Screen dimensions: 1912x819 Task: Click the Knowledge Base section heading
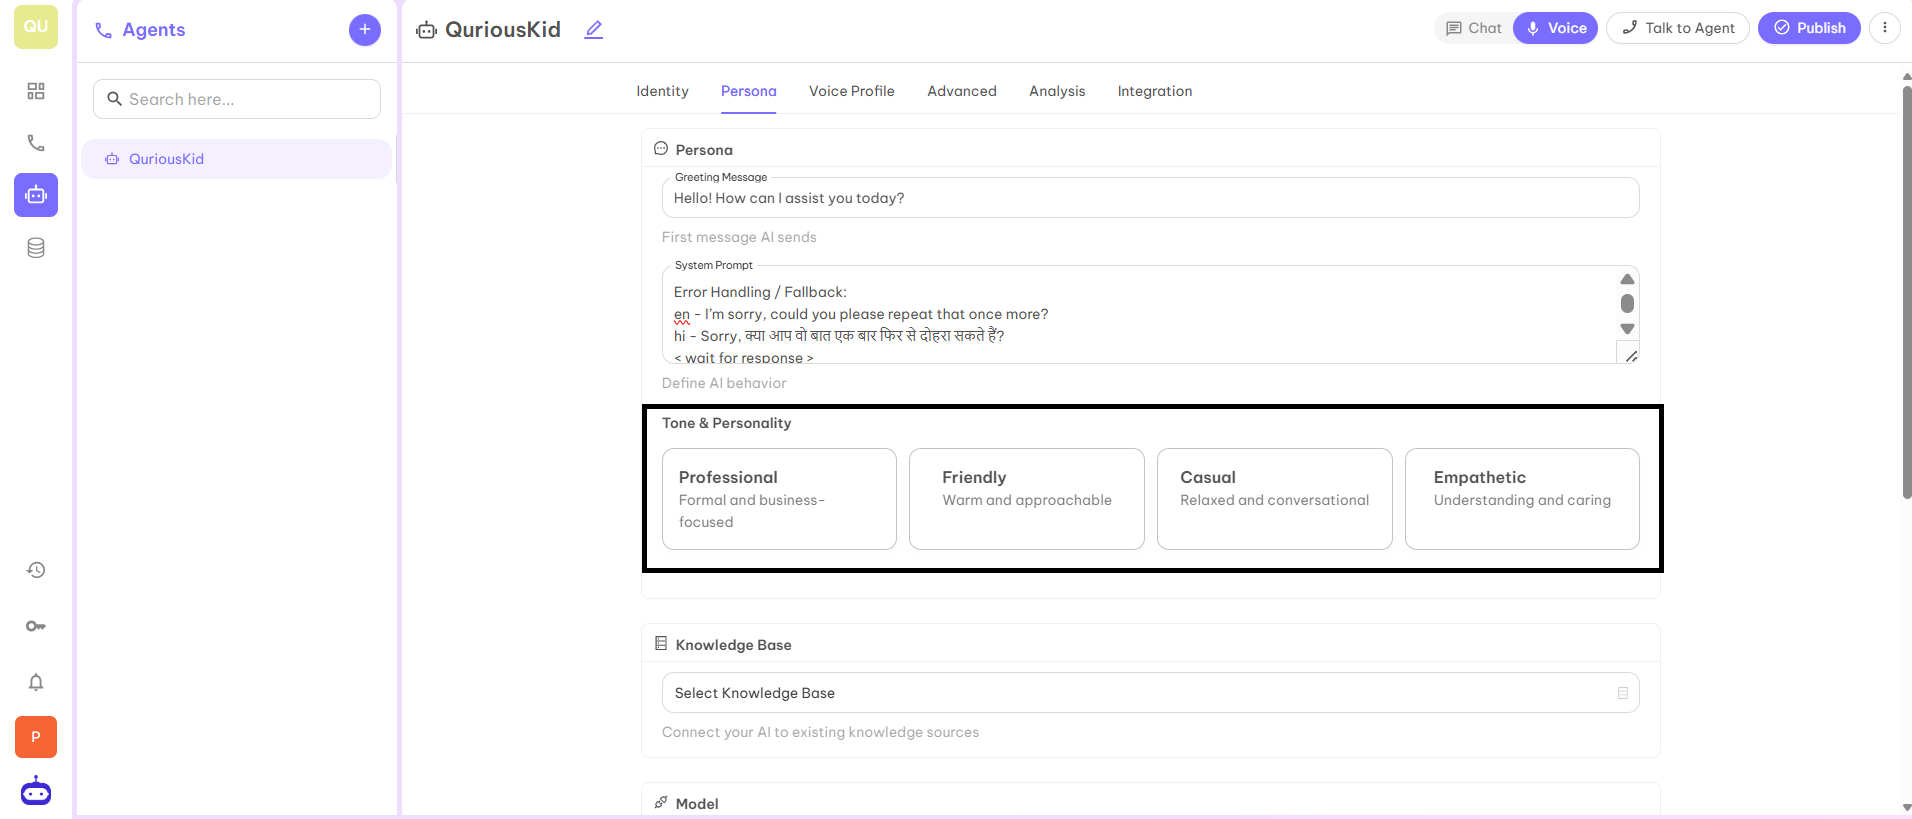(x=733, y=645)
